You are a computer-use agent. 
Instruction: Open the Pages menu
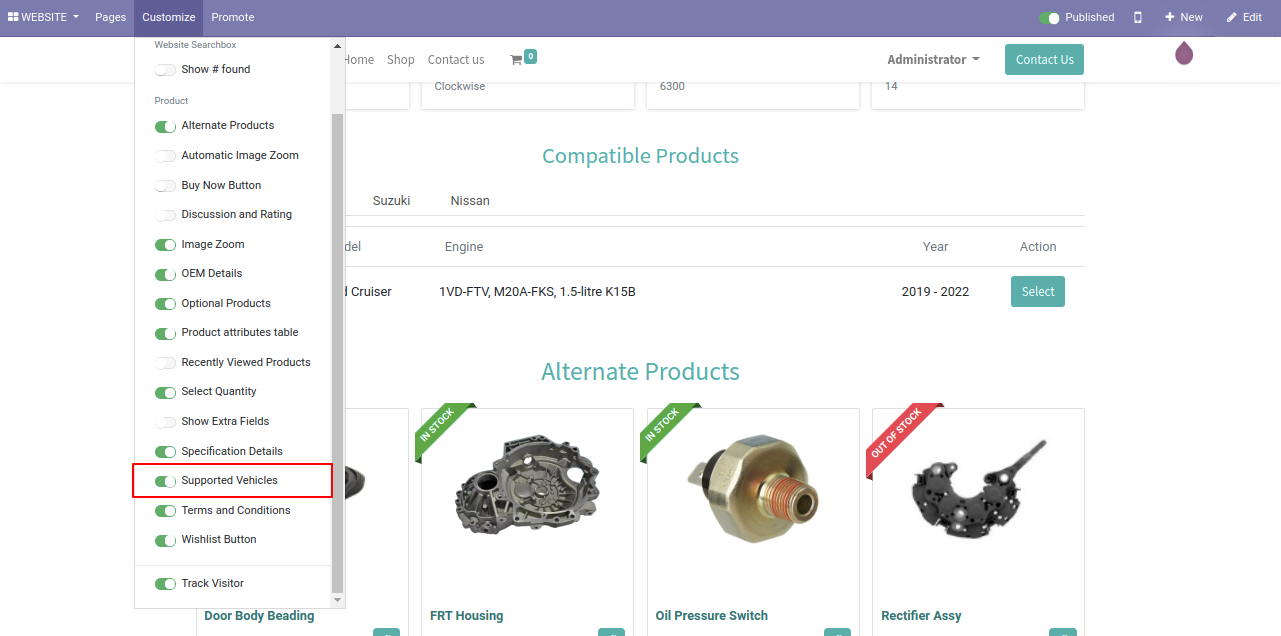pyautogui.click(x=110, y=17)
